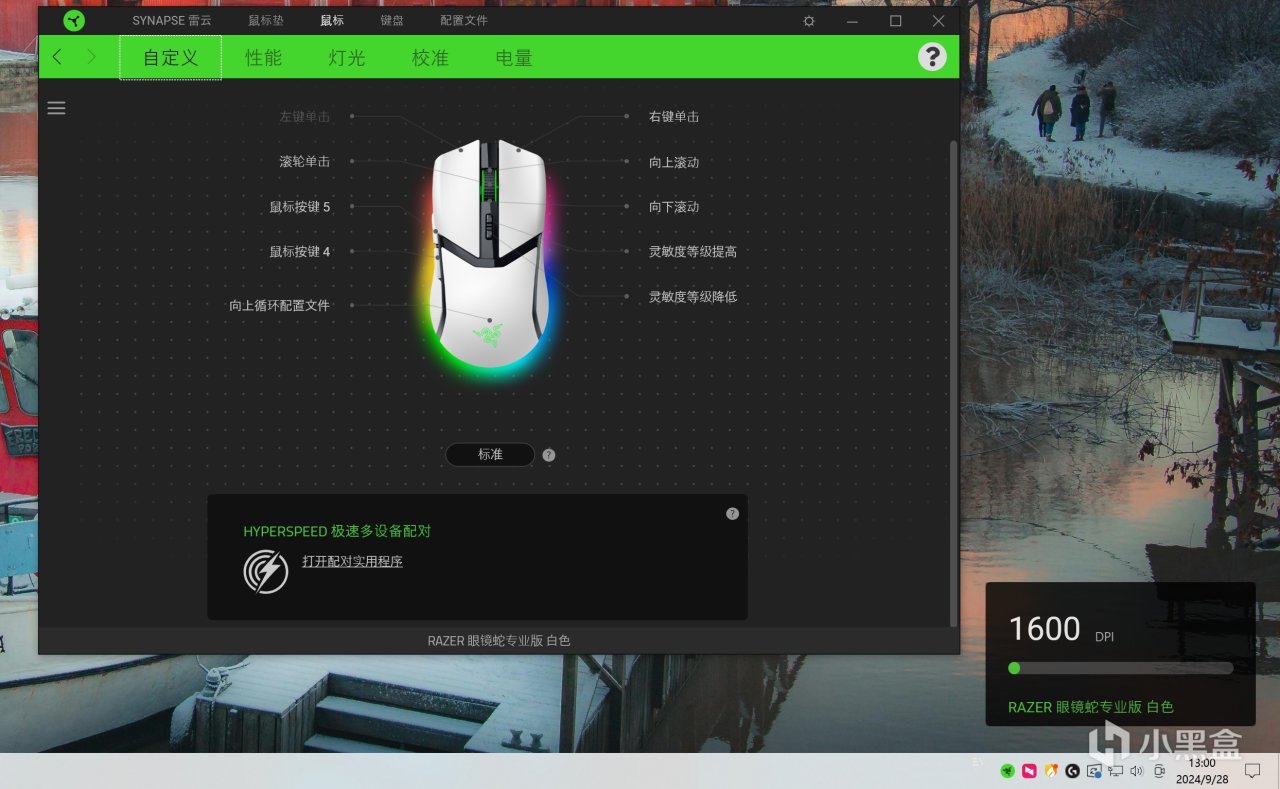Select the 灵敏度等级提高 mapping
Image resolution: width=1280 pixels, height=789 pixels.
pos(693,252)
